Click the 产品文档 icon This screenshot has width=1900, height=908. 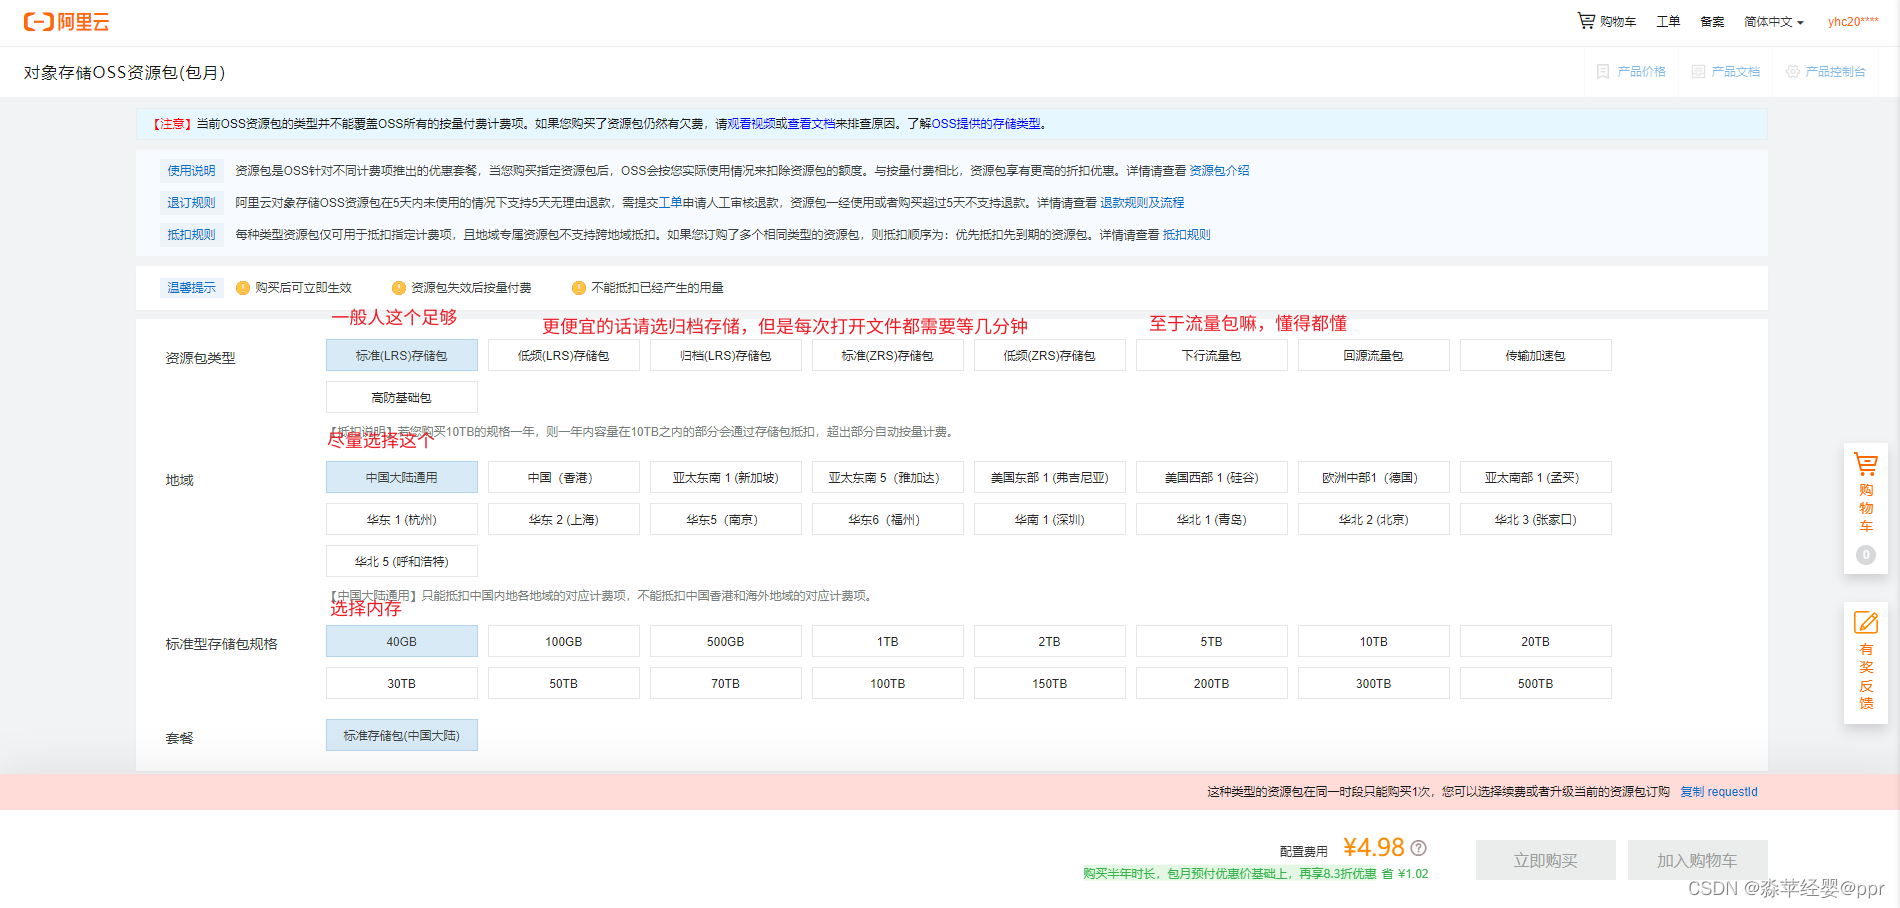[1698, 72]
